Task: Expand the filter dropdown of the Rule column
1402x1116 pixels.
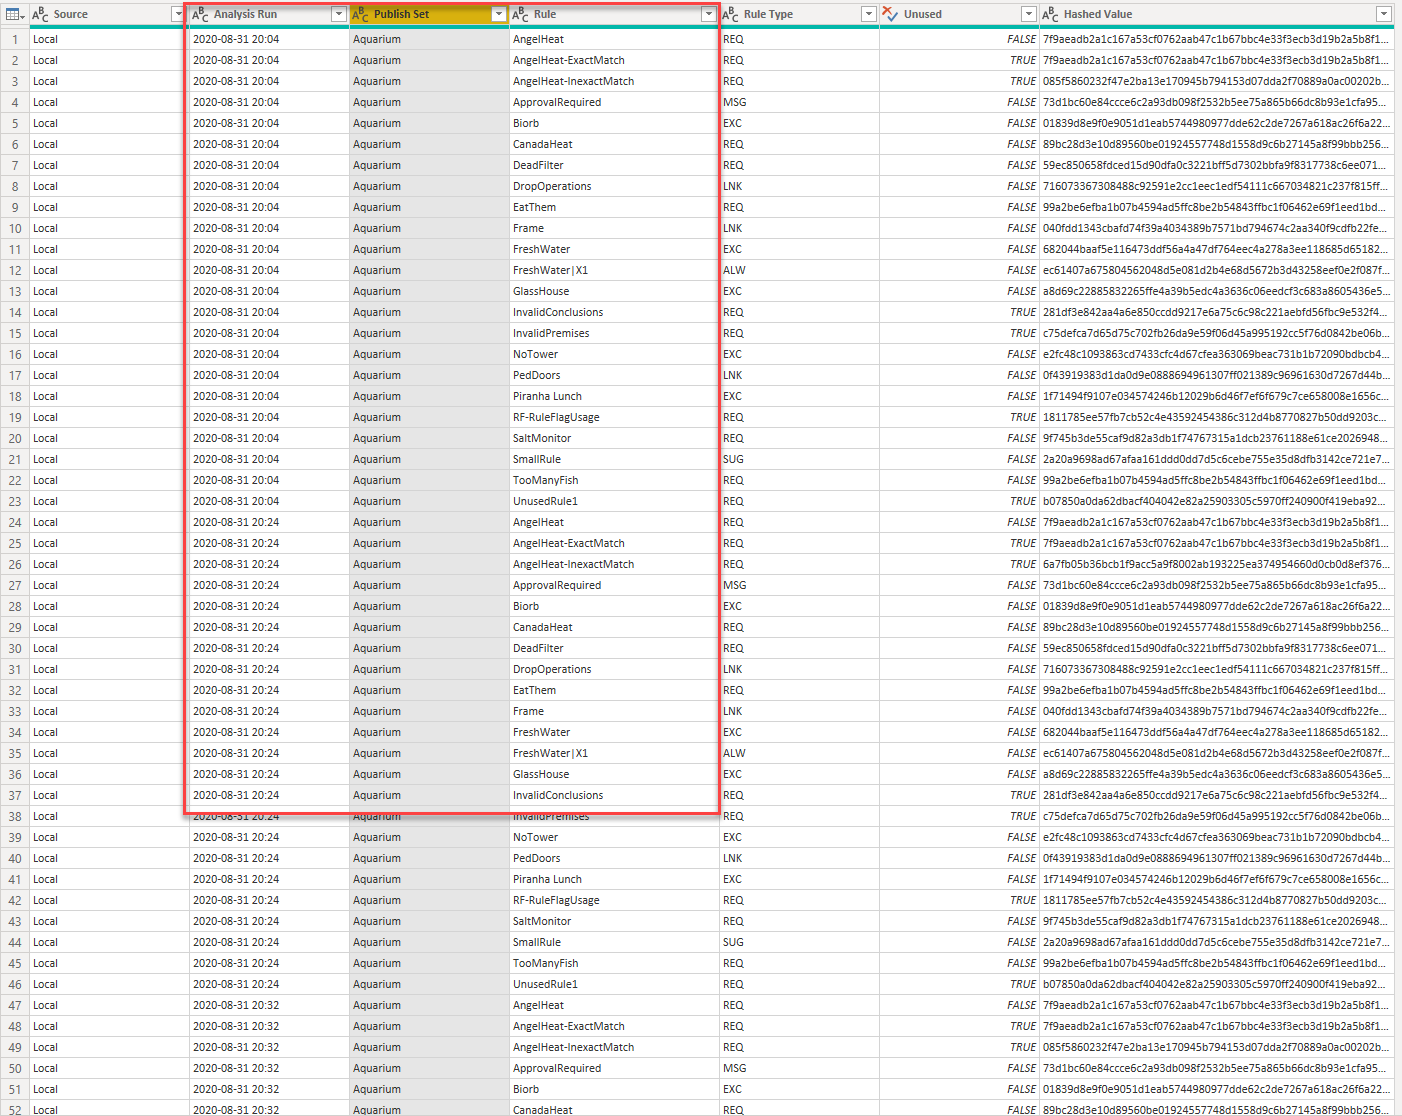Action: [708, 14]
